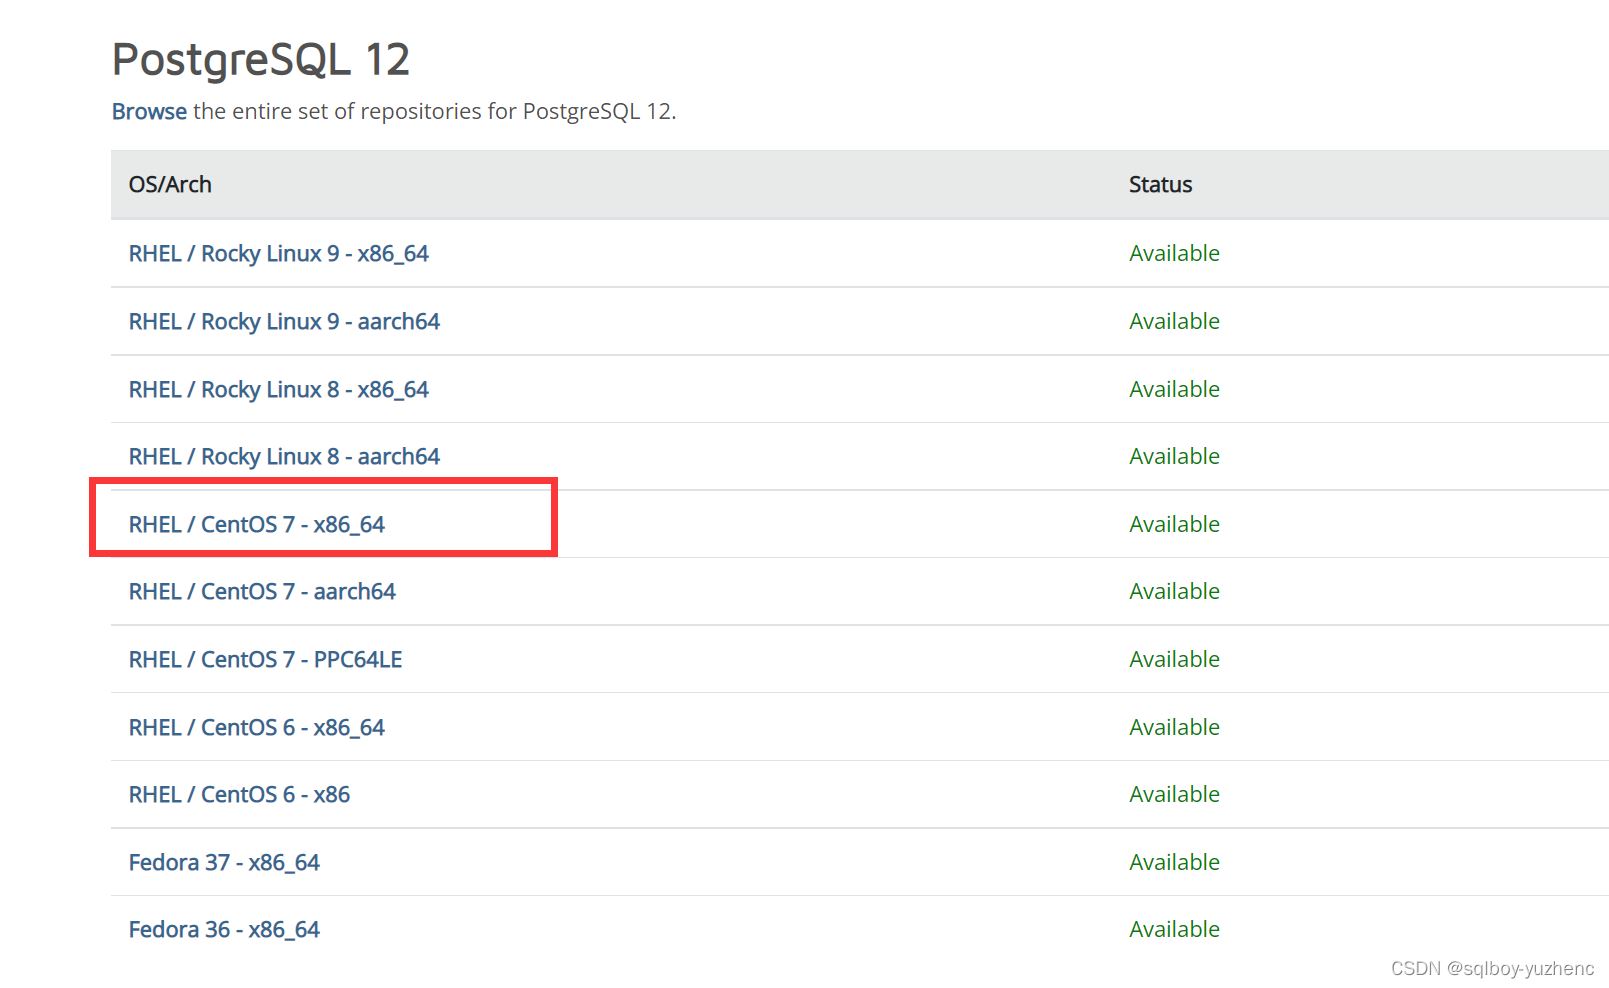Open RHEL / Rocky Linux 8 - aarch64 link

pos(284,457)
